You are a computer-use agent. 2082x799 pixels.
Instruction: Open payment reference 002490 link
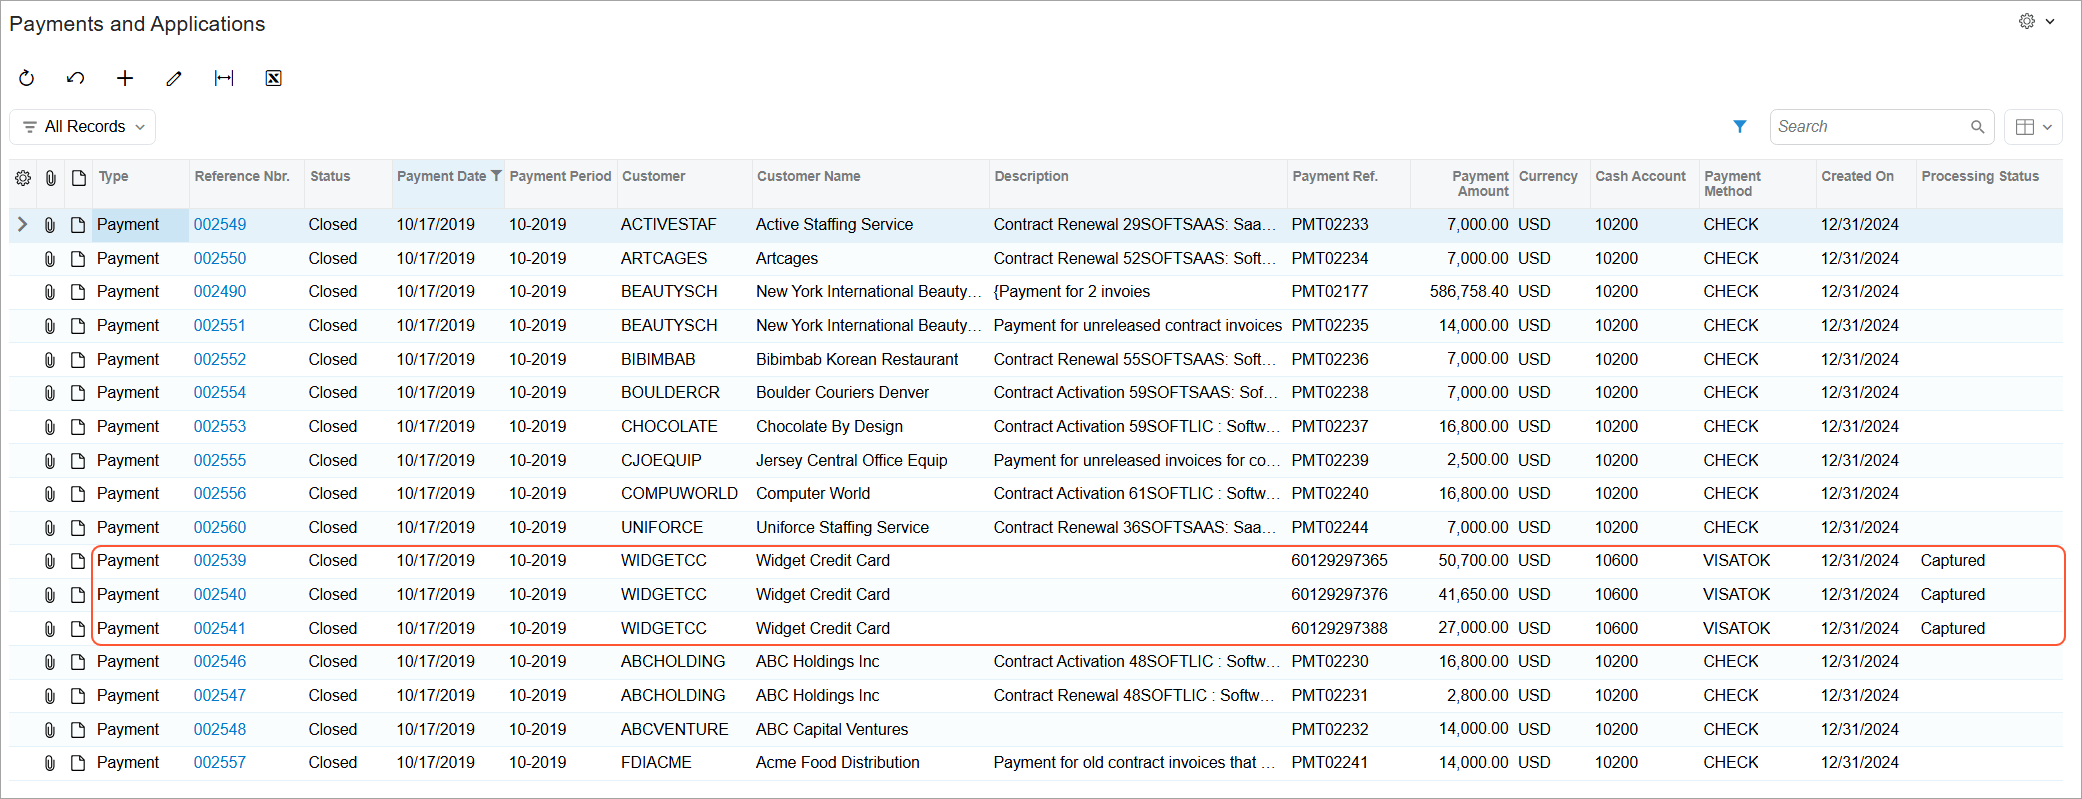coord(220,292)
